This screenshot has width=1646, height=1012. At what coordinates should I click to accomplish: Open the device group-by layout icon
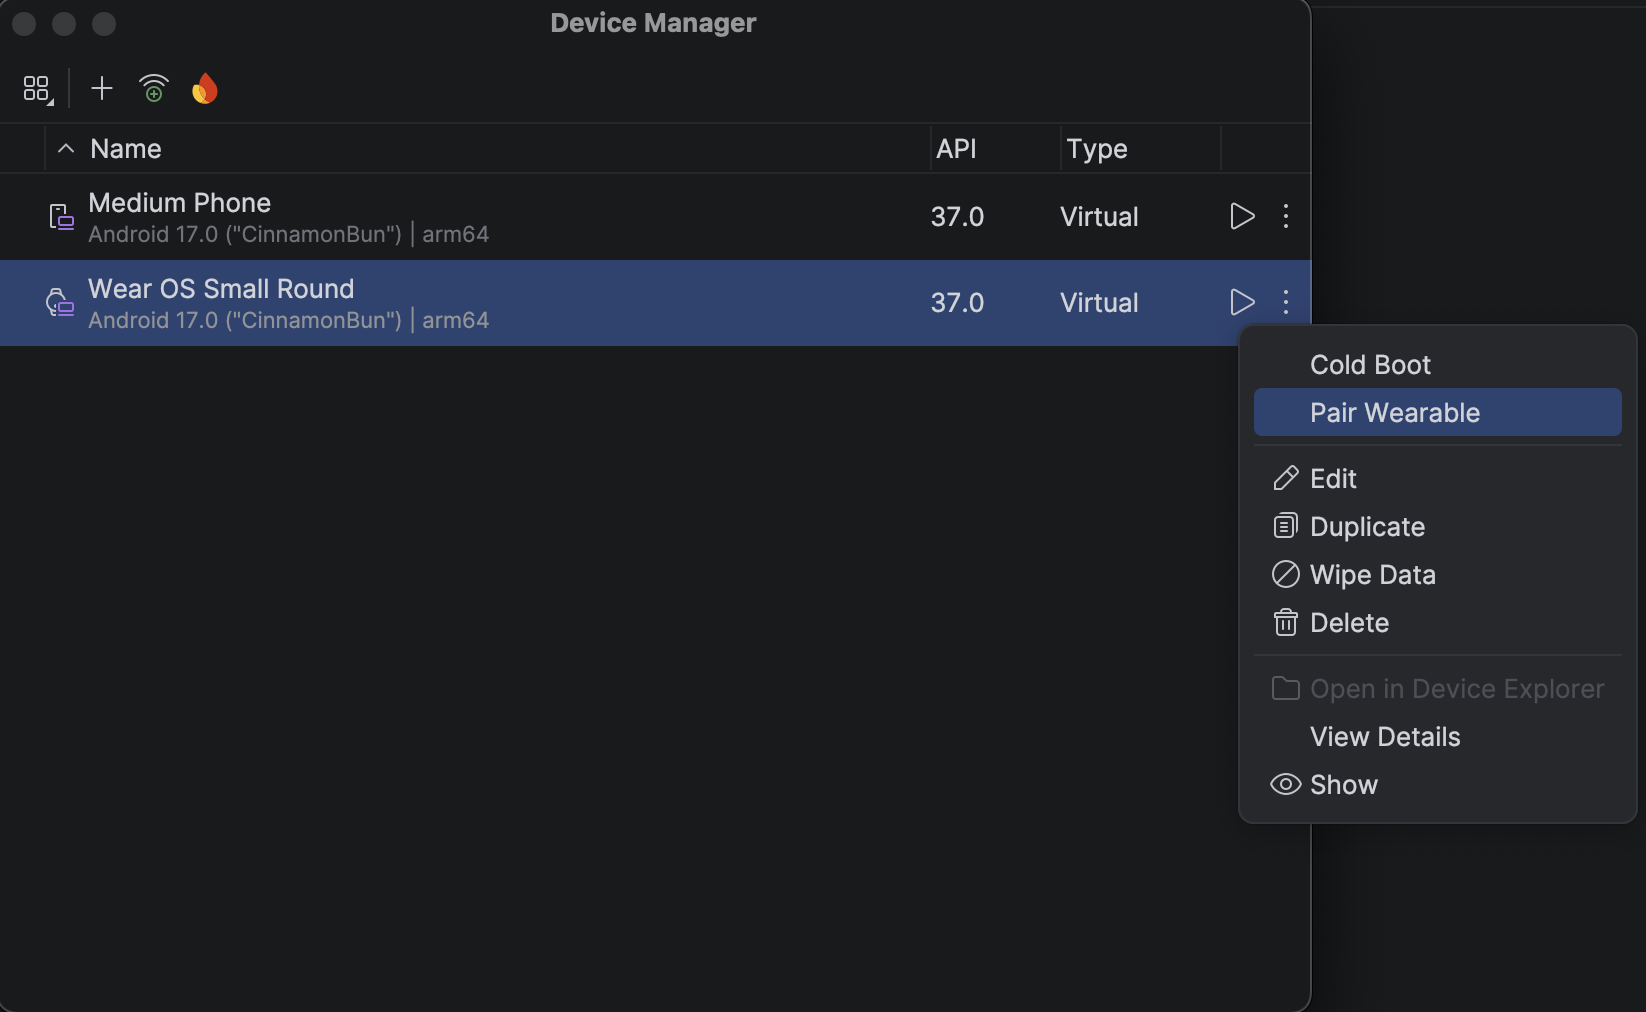pos(37,89)
